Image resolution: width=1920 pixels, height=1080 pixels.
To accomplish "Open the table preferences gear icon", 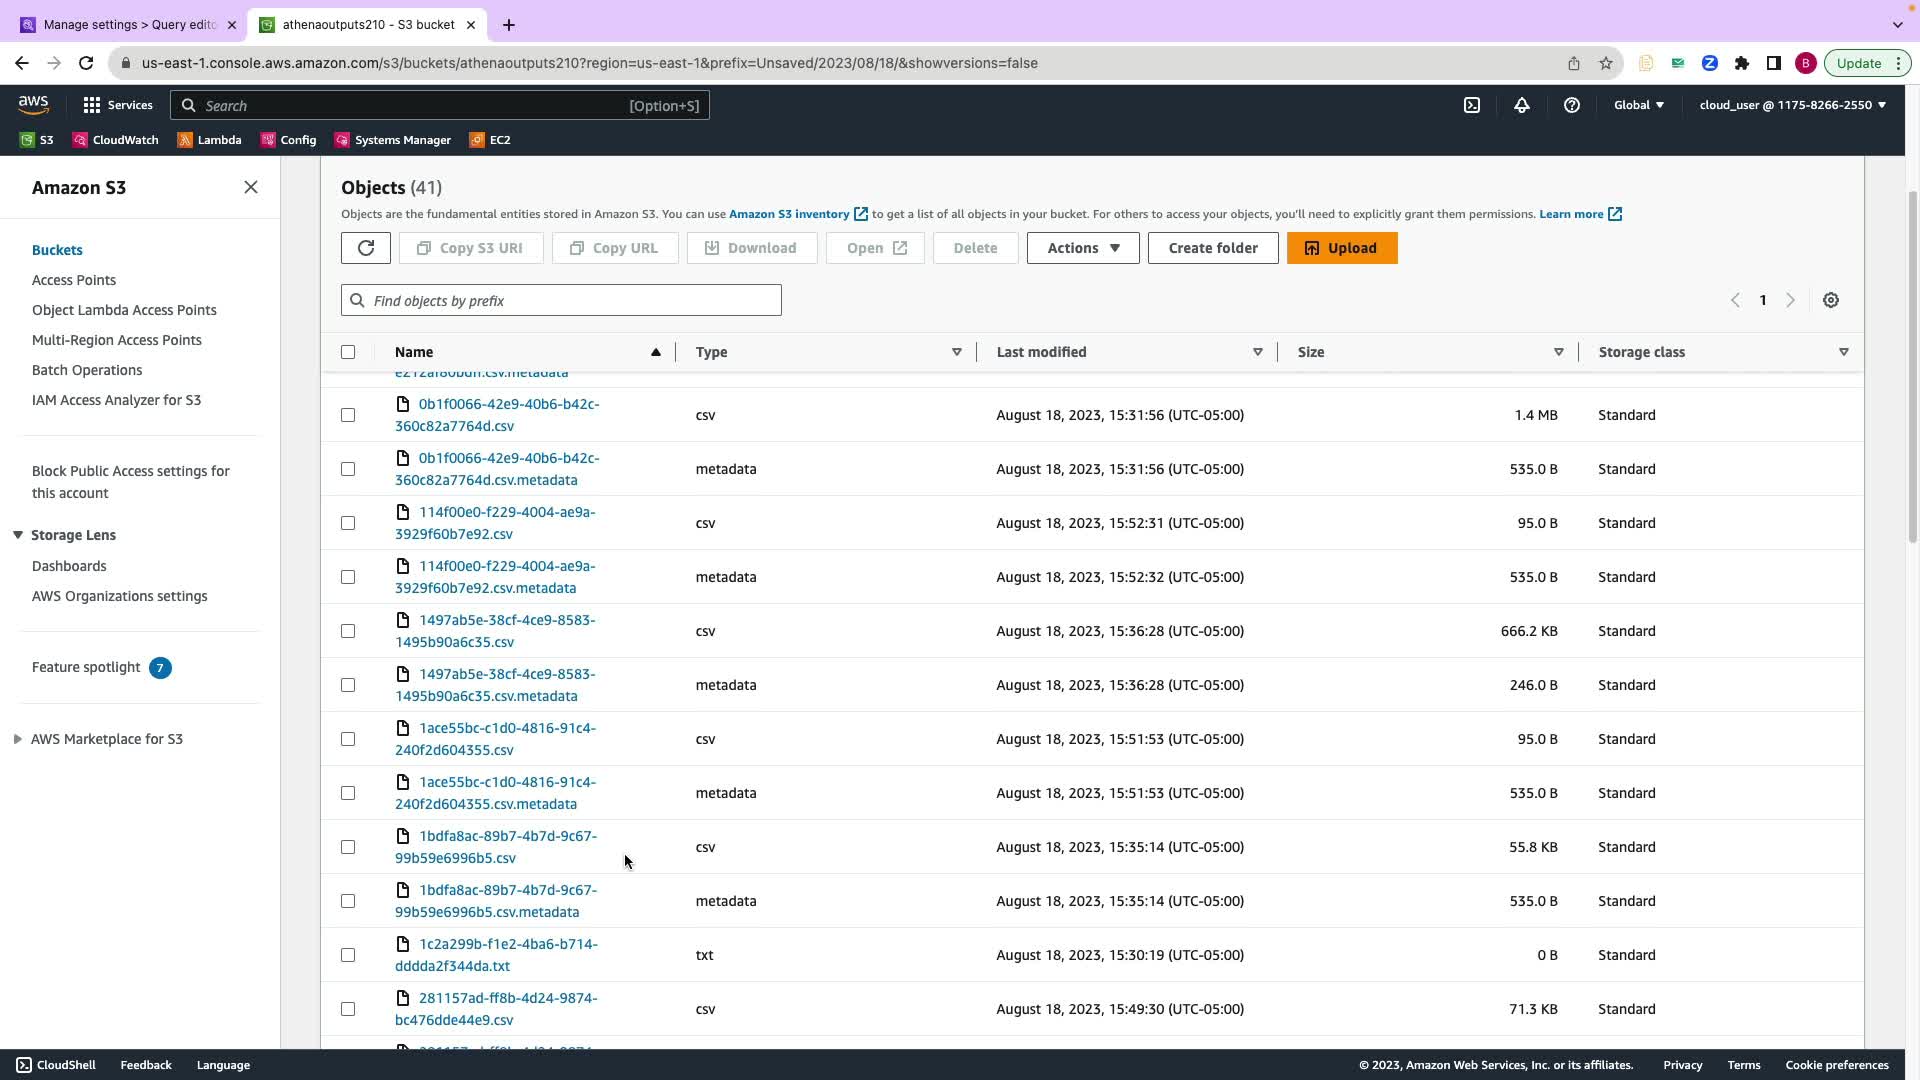I will [1830, 300].
